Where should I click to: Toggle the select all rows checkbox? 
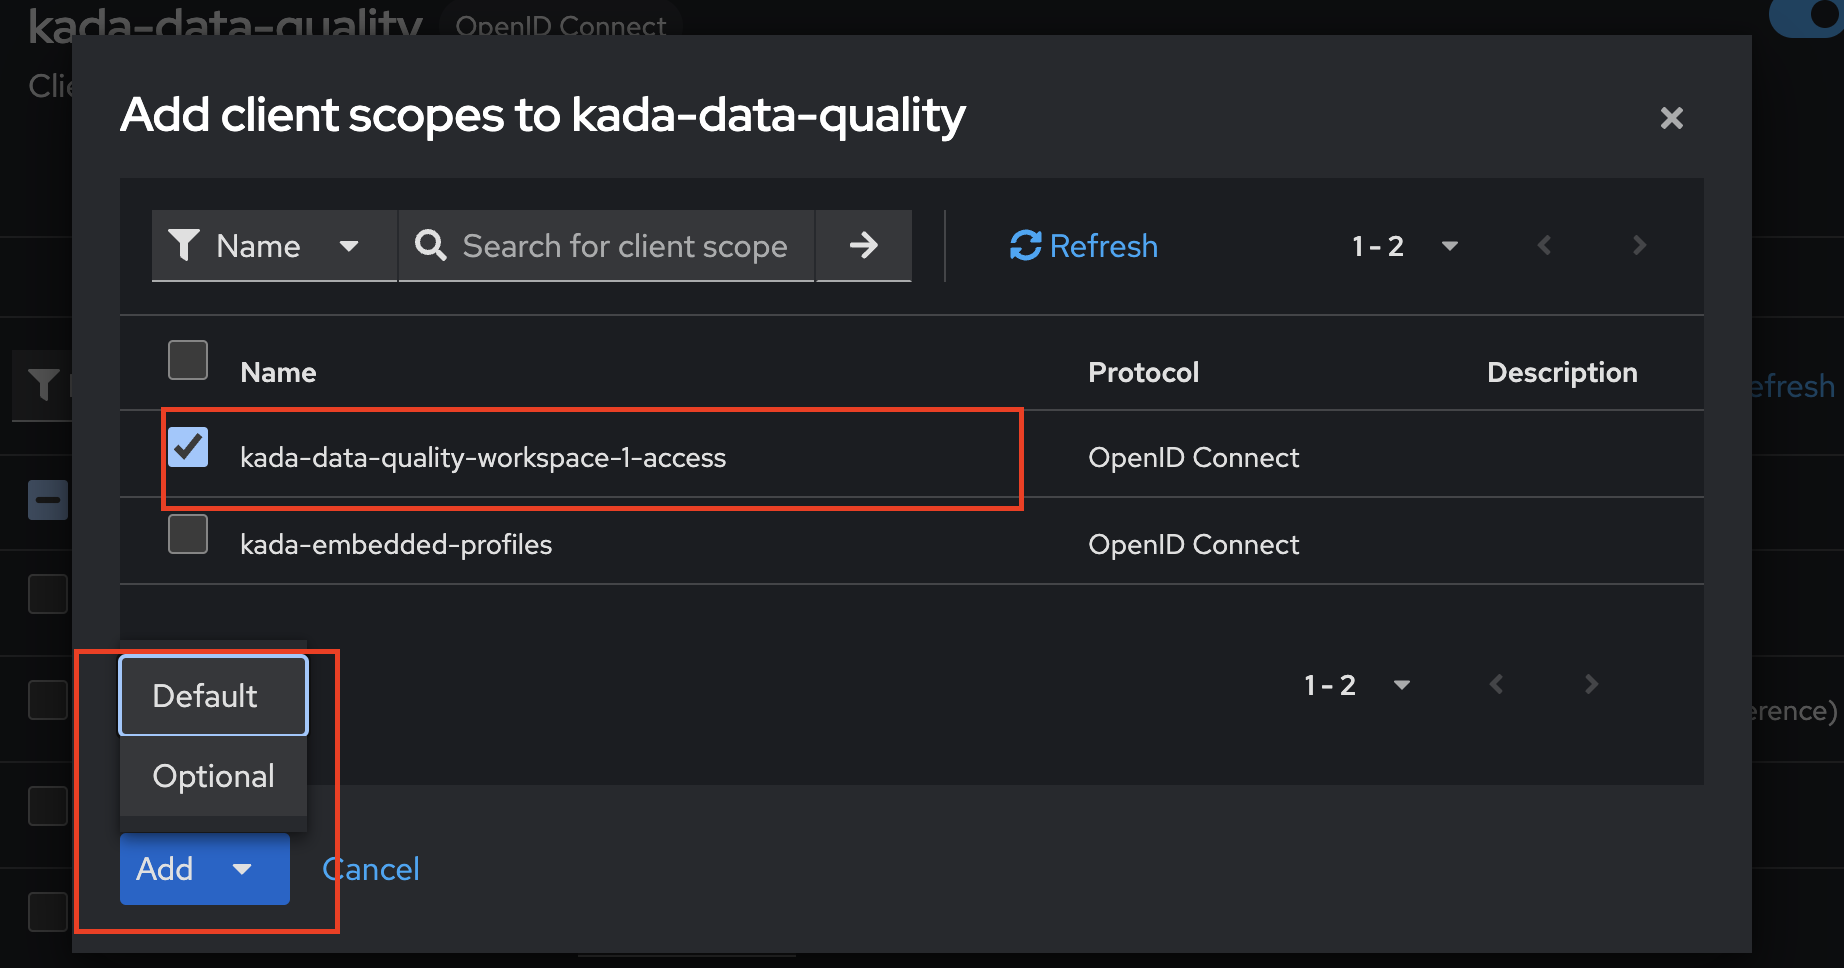coord(188,360)
